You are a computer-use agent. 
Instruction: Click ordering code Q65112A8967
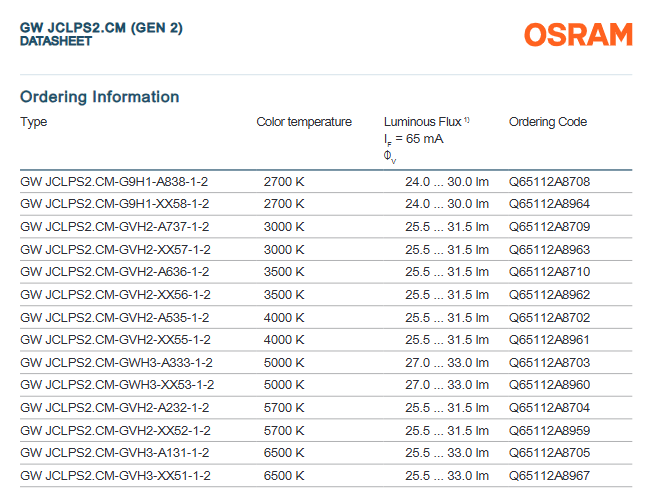(x=549, y=476)
